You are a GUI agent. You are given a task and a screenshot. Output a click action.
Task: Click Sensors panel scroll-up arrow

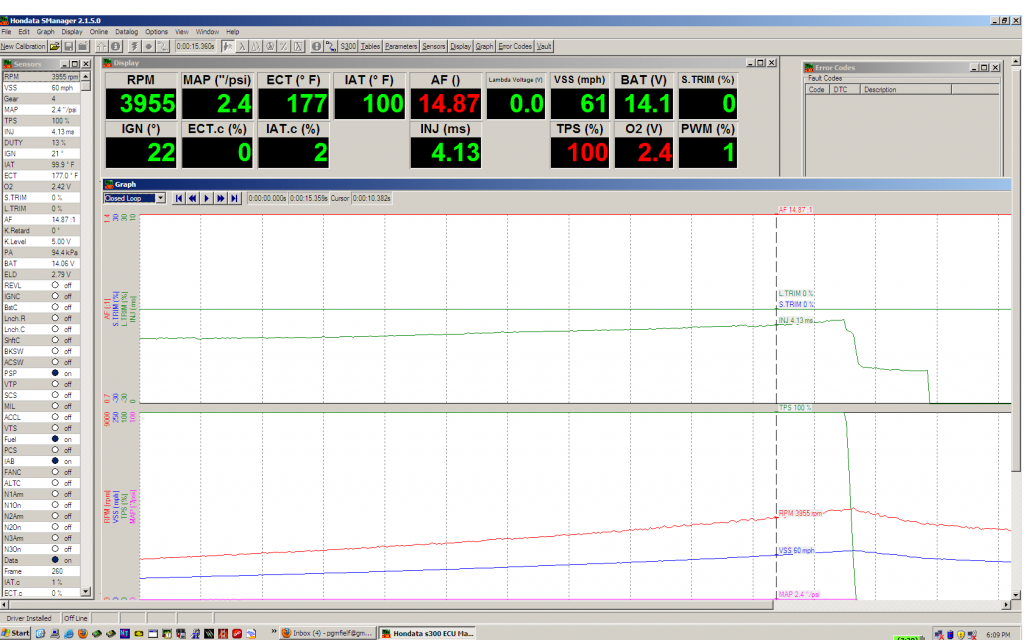pos(86,77)
